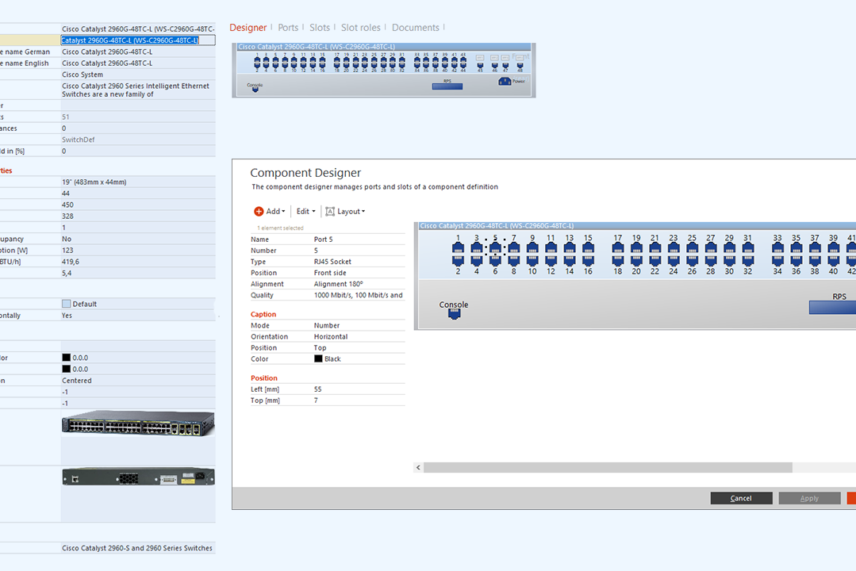Open the Add dropdown menu

pyautogui.click(x=269, y=212)
